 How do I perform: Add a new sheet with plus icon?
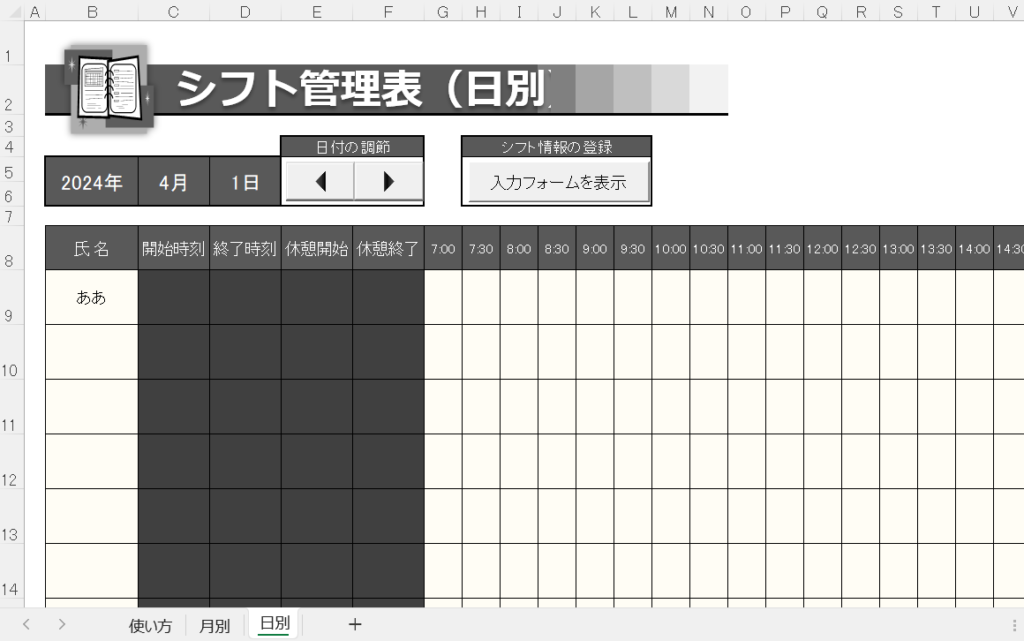[x=354, y=625]
